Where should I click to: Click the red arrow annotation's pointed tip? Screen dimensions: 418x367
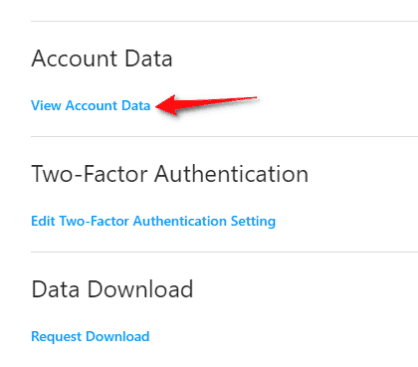tap(158, 107)
